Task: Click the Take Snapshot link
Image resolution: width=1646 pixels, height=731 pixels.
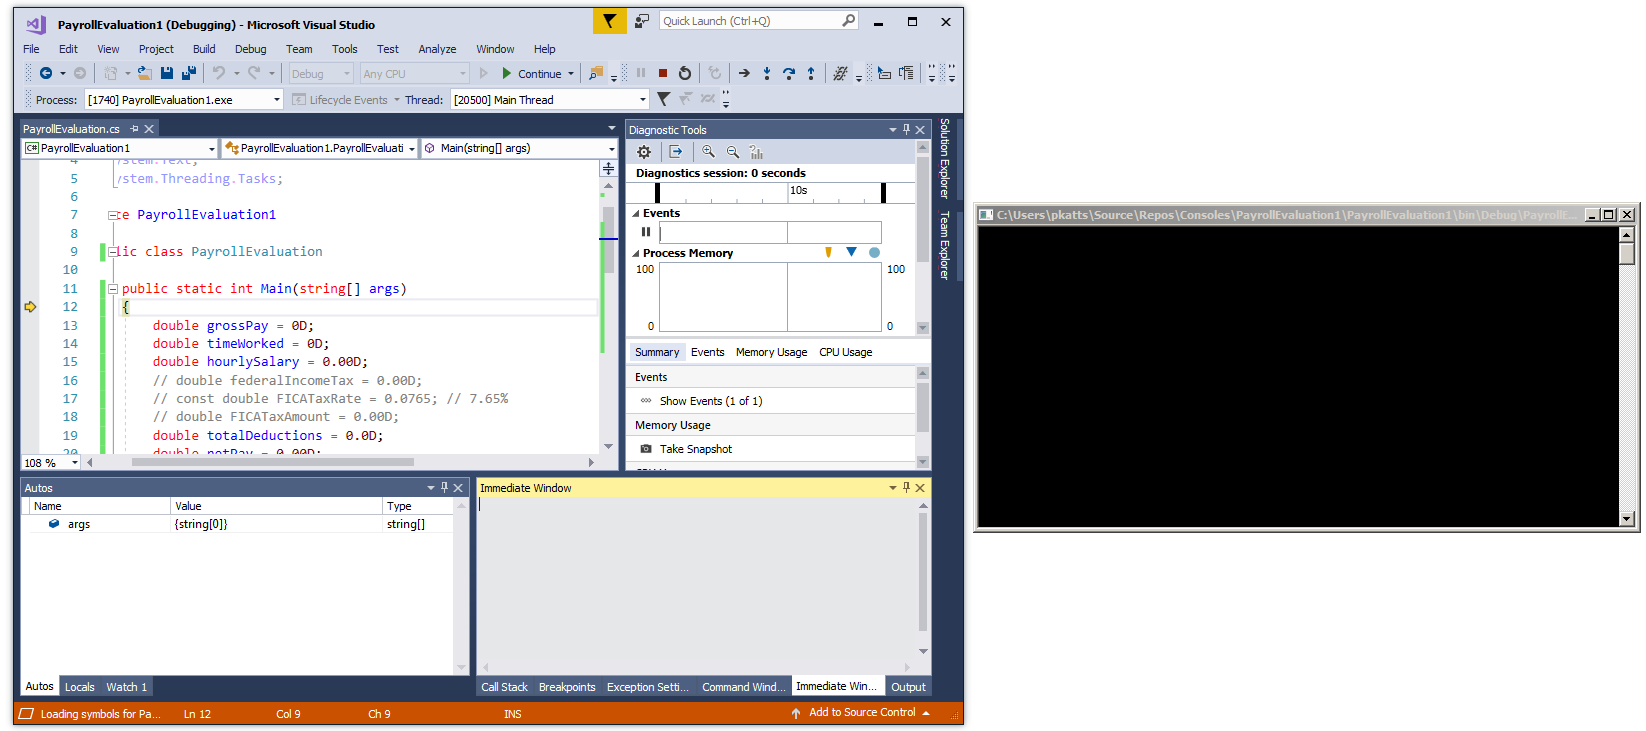Action: pos(696,449)
